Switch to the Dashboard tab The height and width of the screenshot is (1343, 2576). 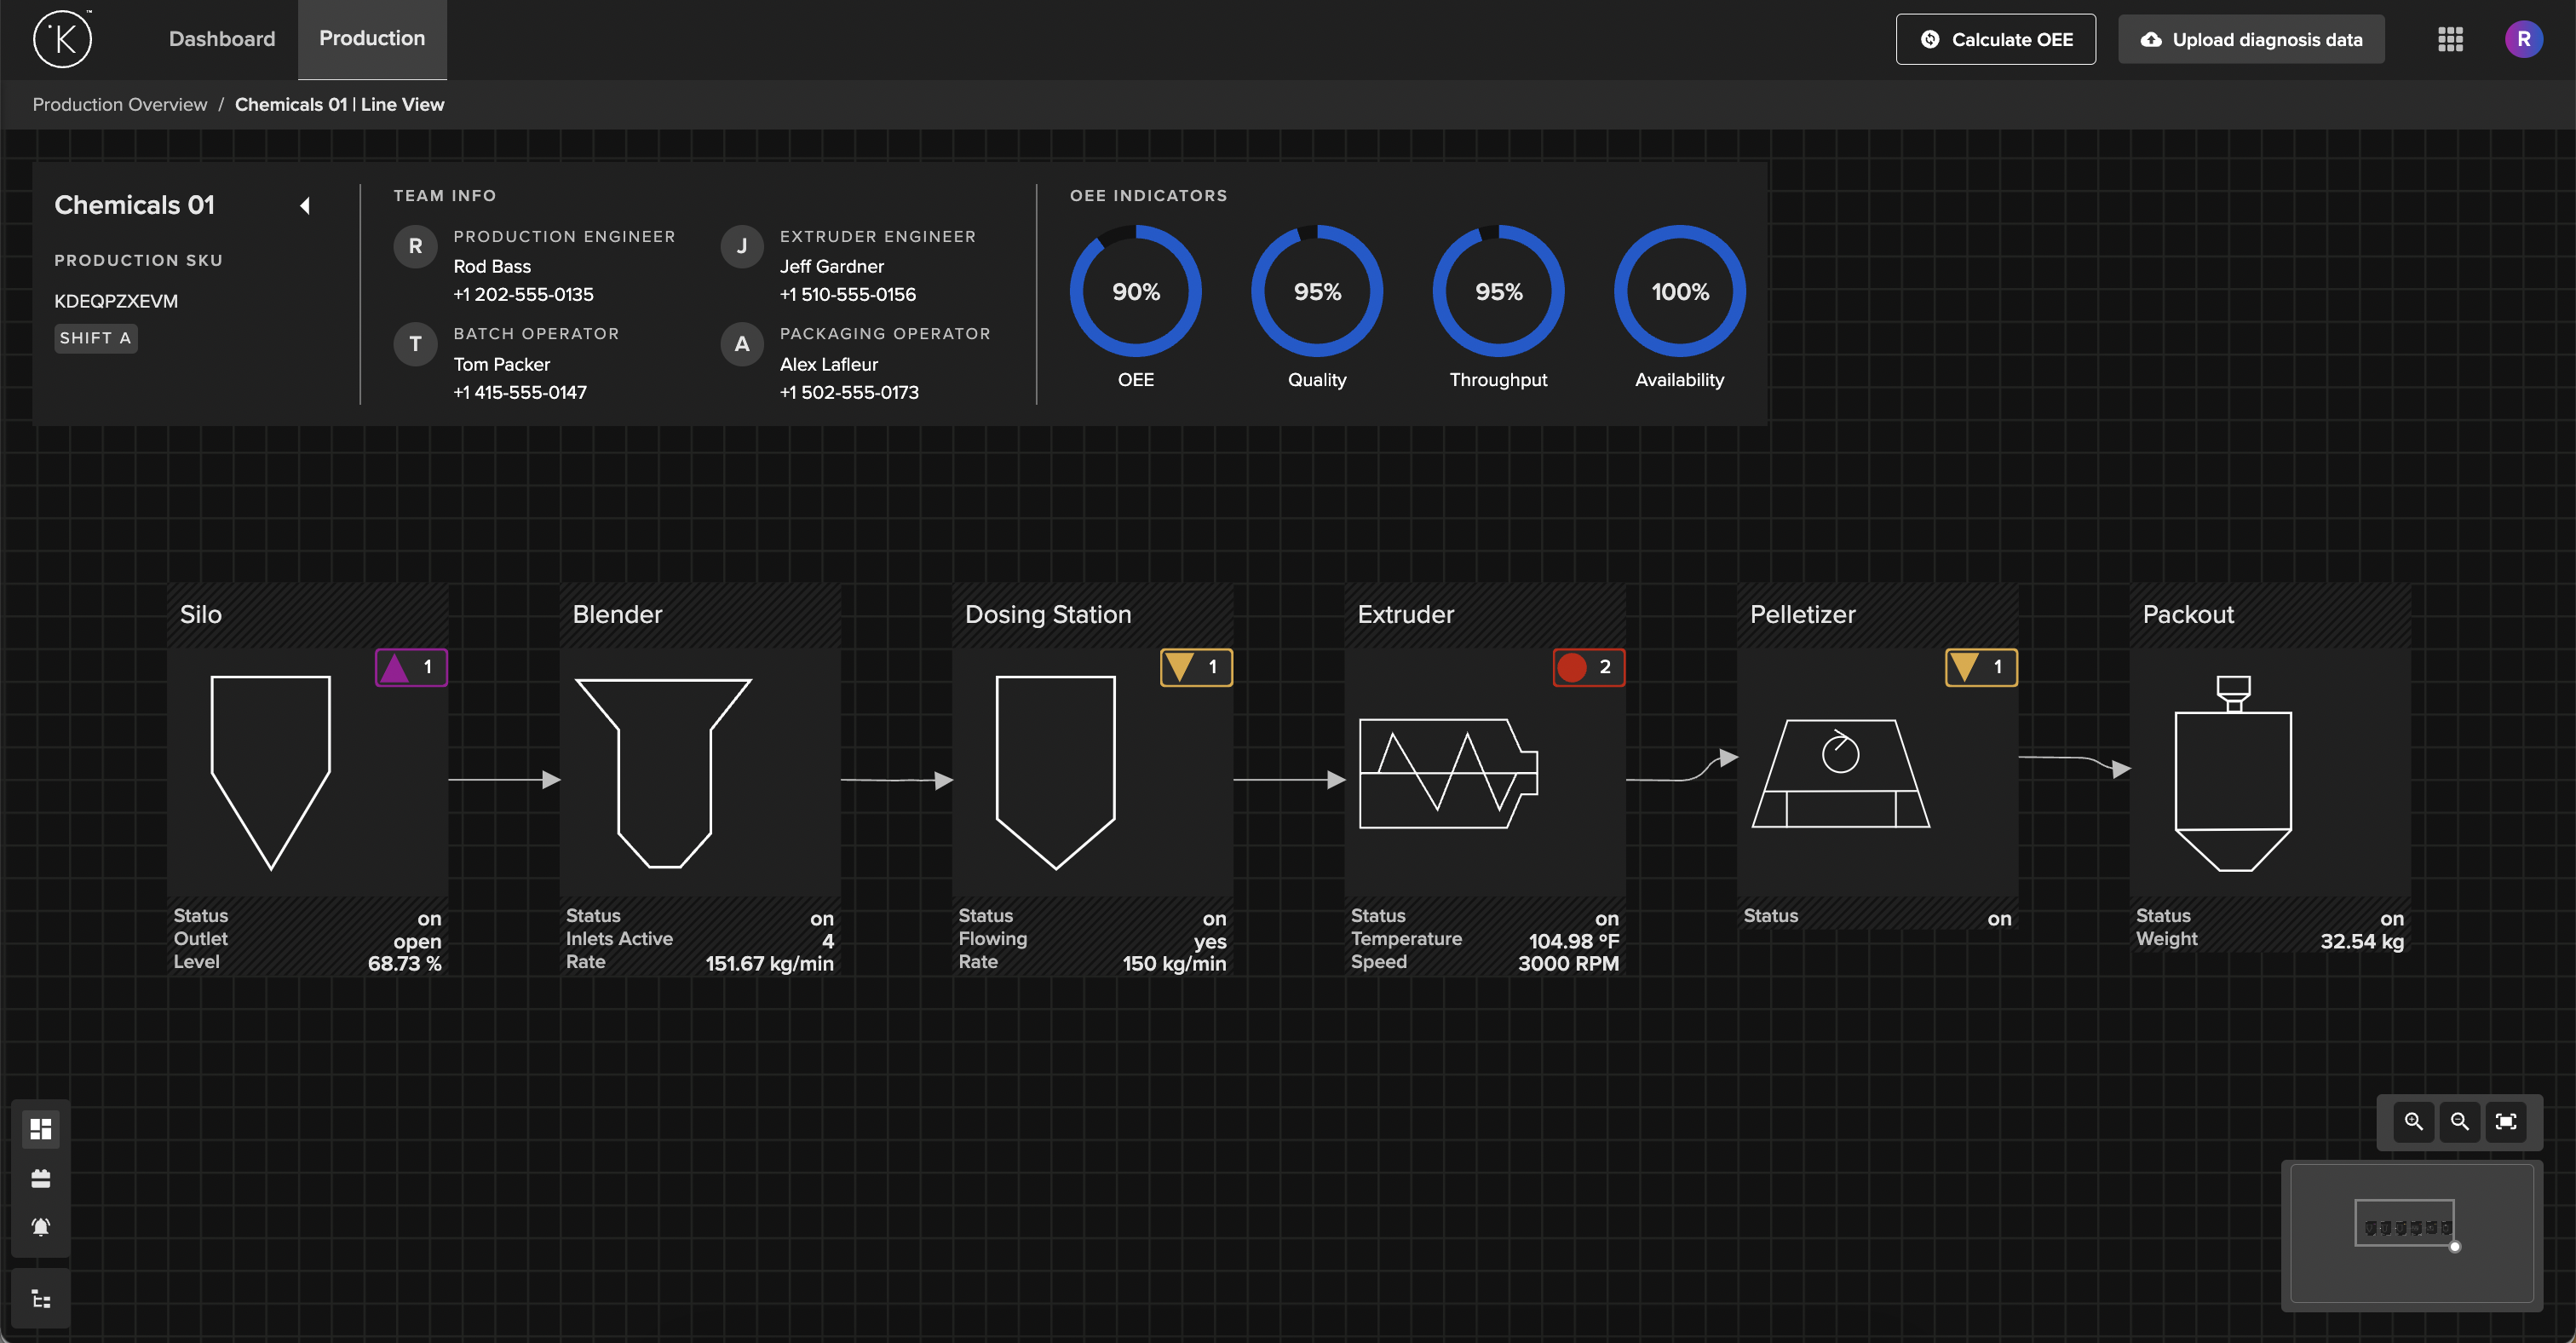(222, 39)
